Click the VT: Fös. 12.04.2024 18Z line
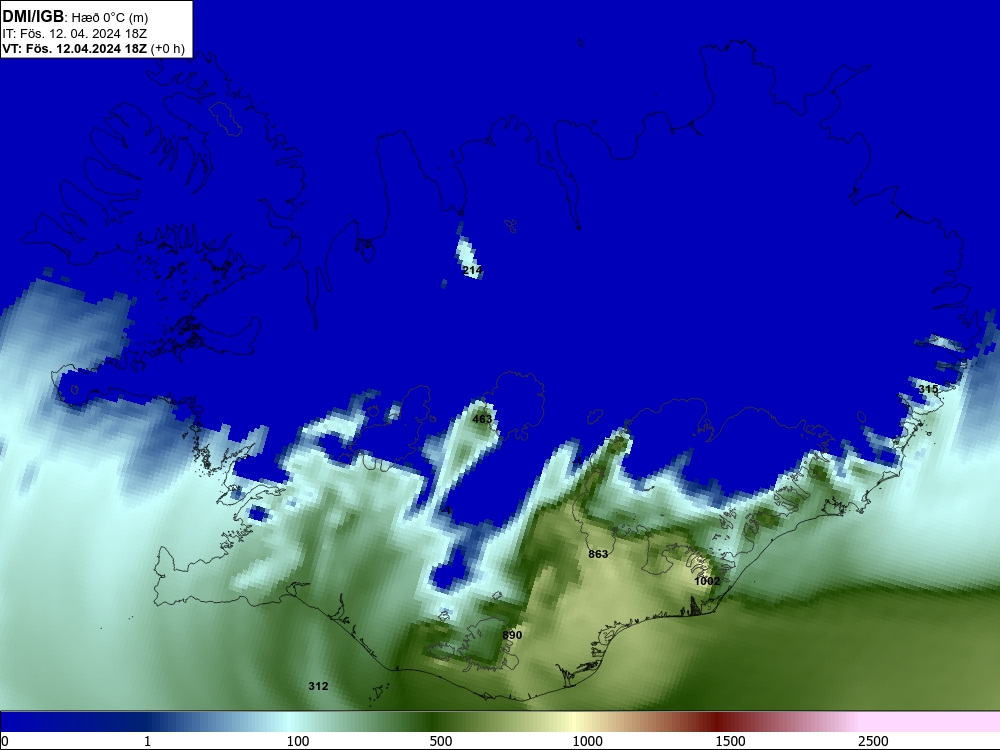The width and height of the screenshot is (1000, 750). 93,49
